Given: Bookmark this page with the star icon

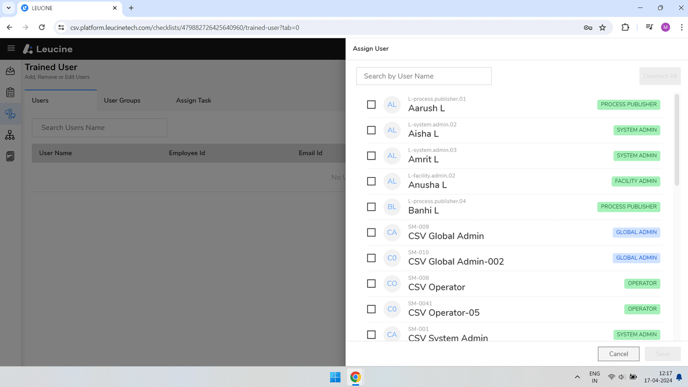Looking at the screenshot, I should (x=602, y=27).
